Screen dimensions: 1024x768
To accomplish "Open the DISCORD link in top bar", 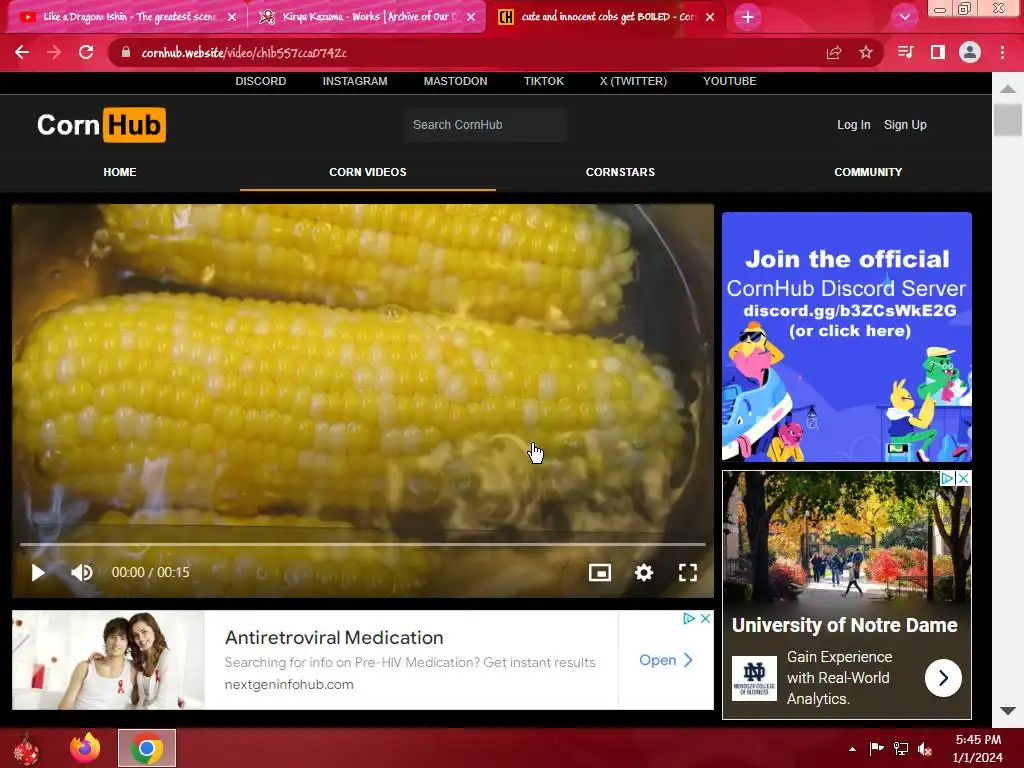I will tap(261, 81).
